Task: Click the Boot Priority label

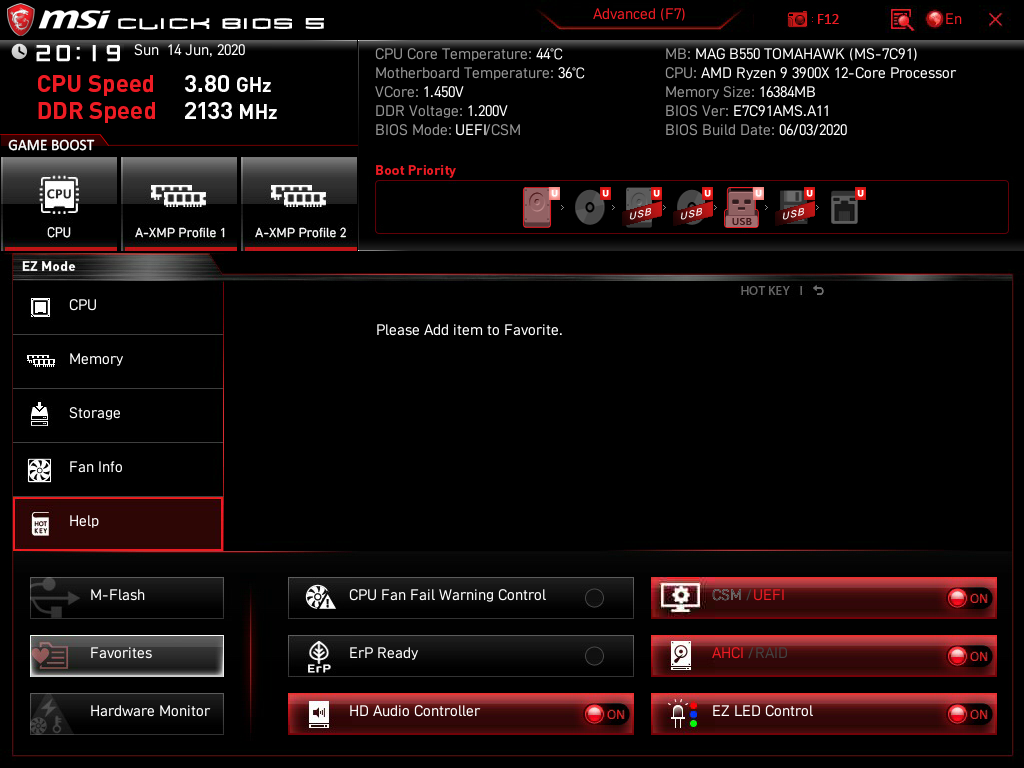Action: [415, 170]
